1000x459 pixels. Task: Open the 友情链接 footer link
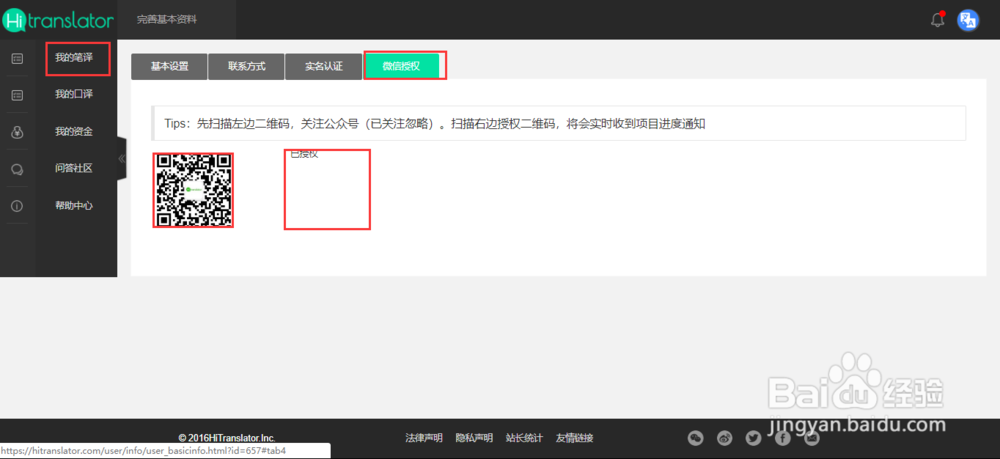pyautogui.click(x=575, y=438)
